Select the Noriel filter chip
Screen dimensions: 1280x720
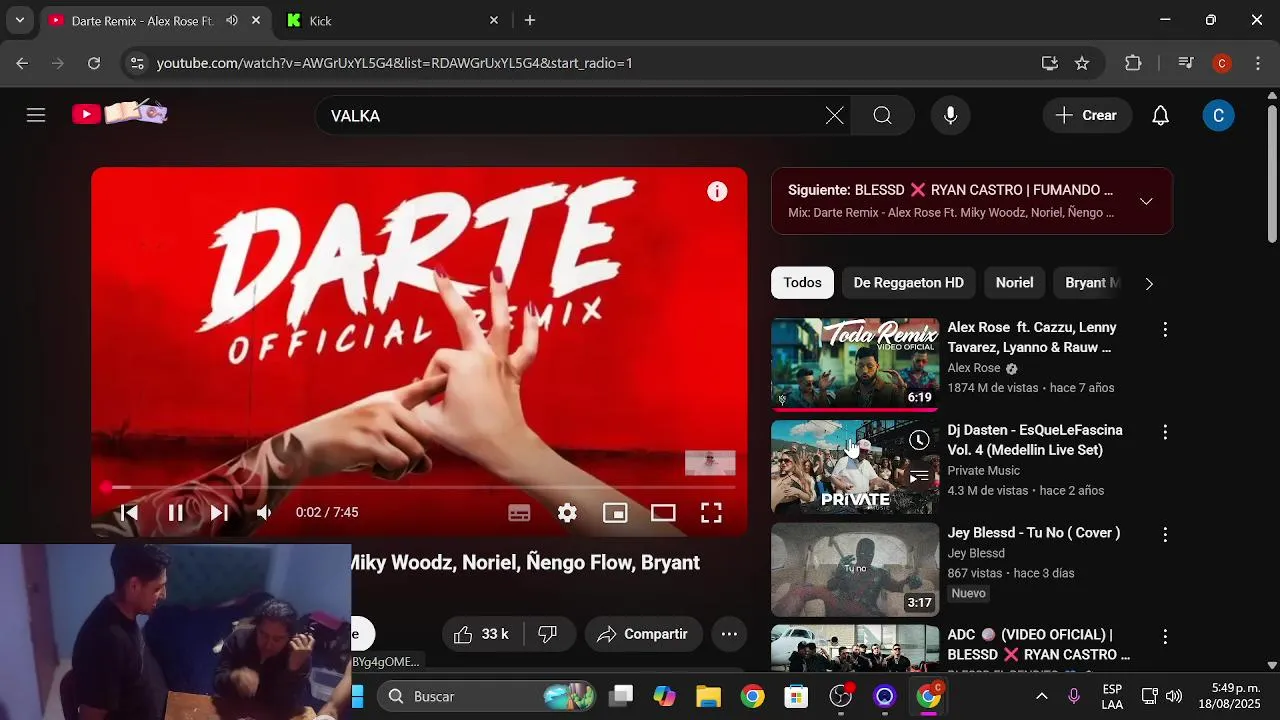click(x=1014, y=283)
